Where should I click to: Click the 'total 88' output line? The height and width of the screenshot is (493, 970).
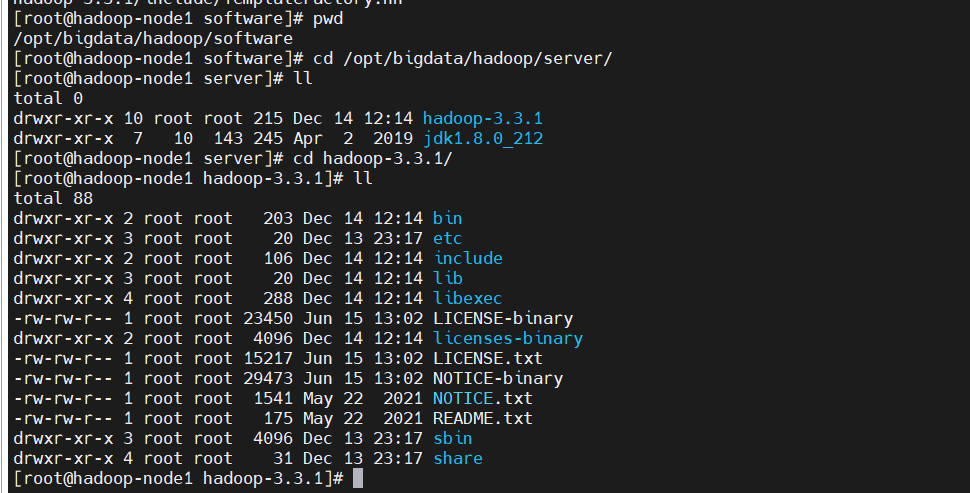tap(53, 199)
